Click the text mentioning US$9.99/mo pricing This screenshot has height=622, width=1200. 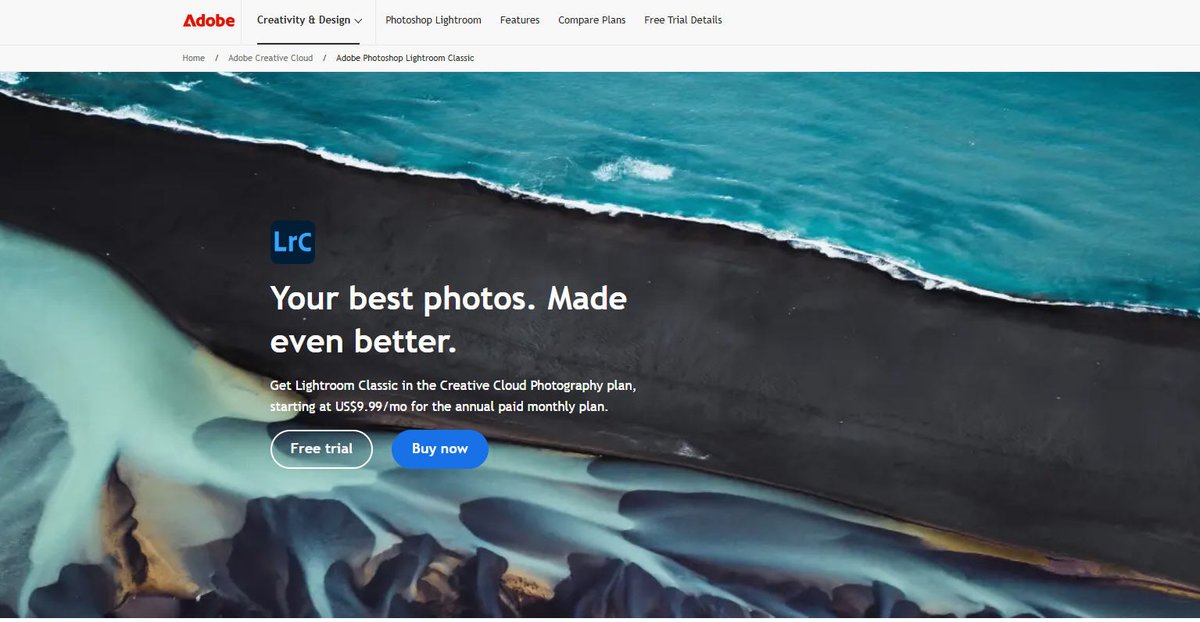pyautogui.click(x=453, y=396)
